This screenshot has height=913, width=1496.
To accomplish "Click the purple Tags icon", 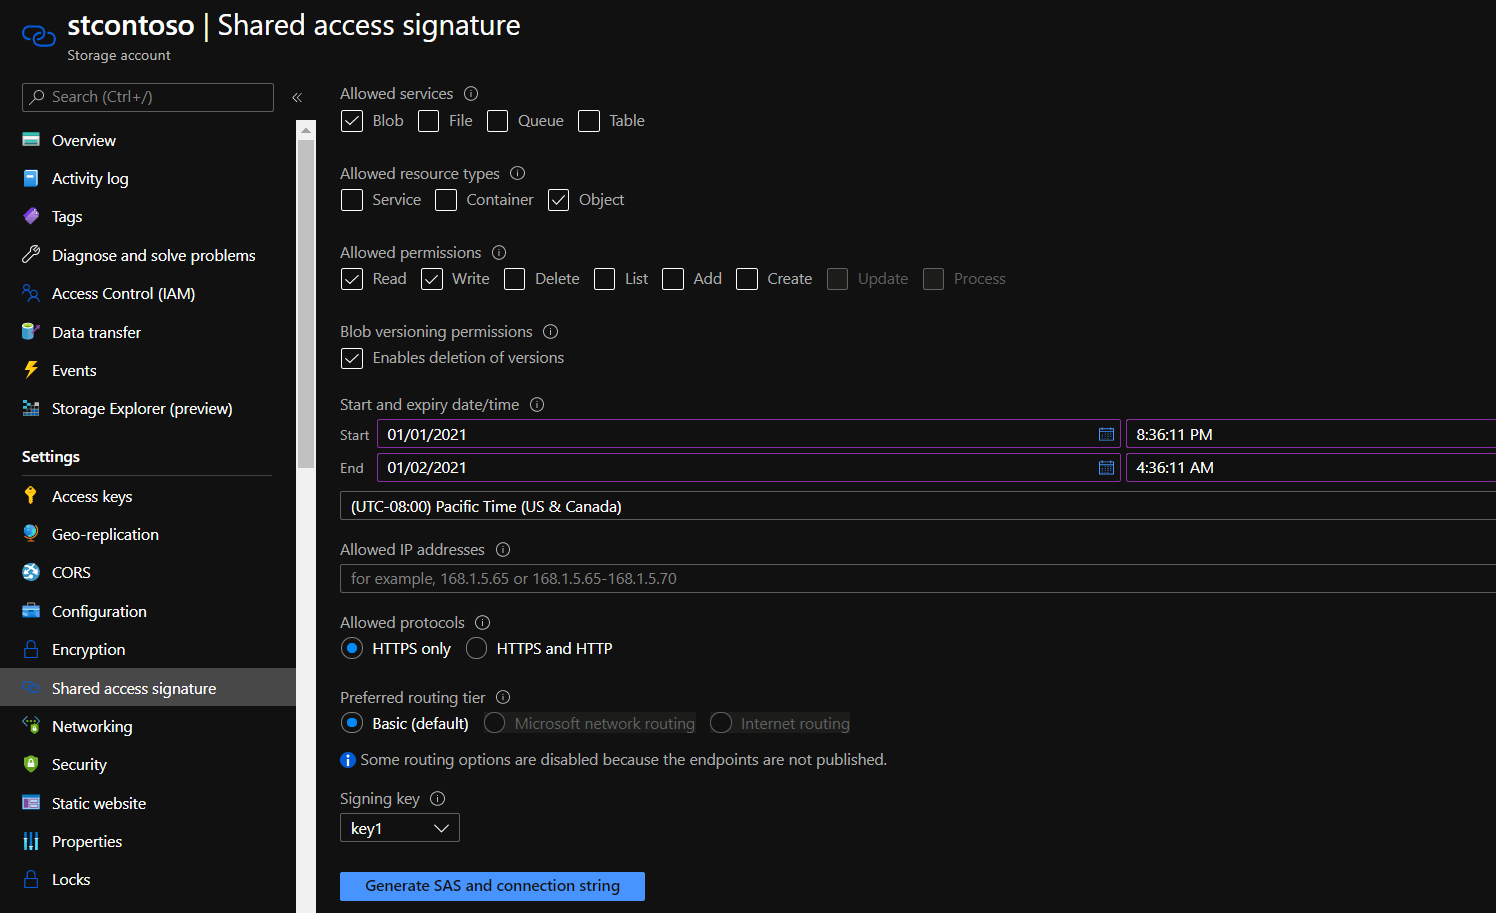I will click(x=31, y=216).
